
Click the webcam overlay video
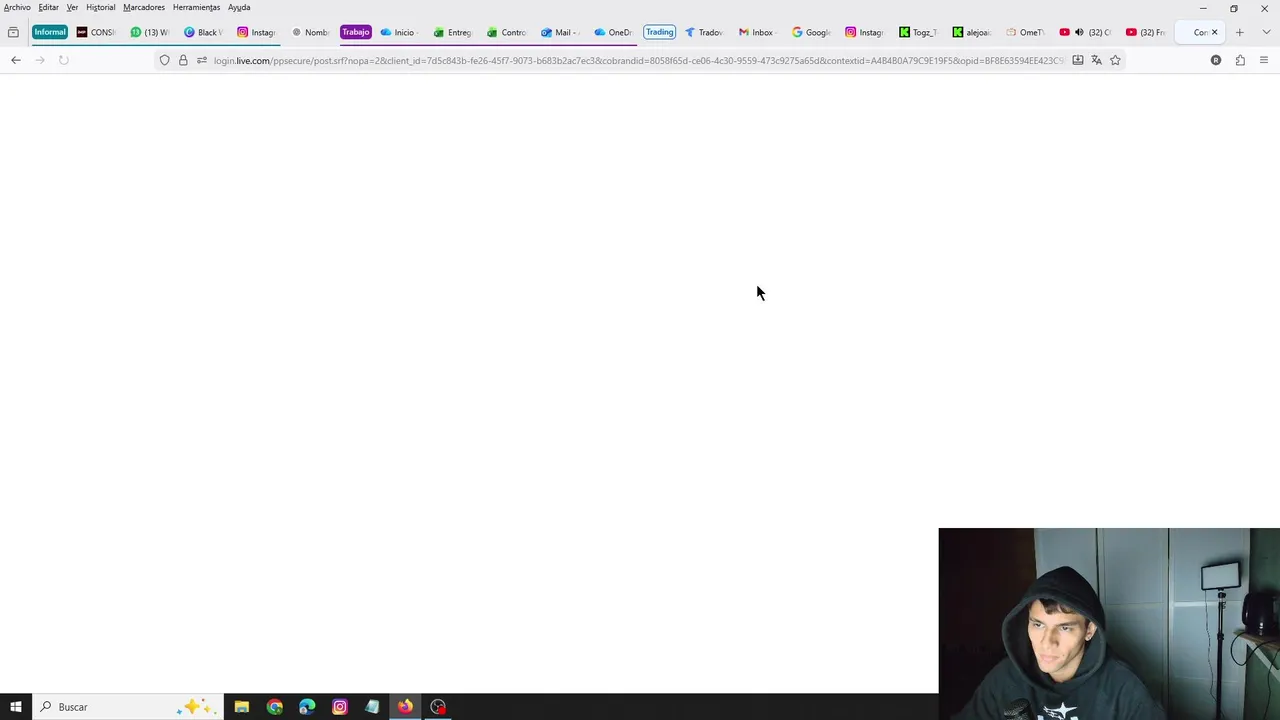tap(1109, 624)
